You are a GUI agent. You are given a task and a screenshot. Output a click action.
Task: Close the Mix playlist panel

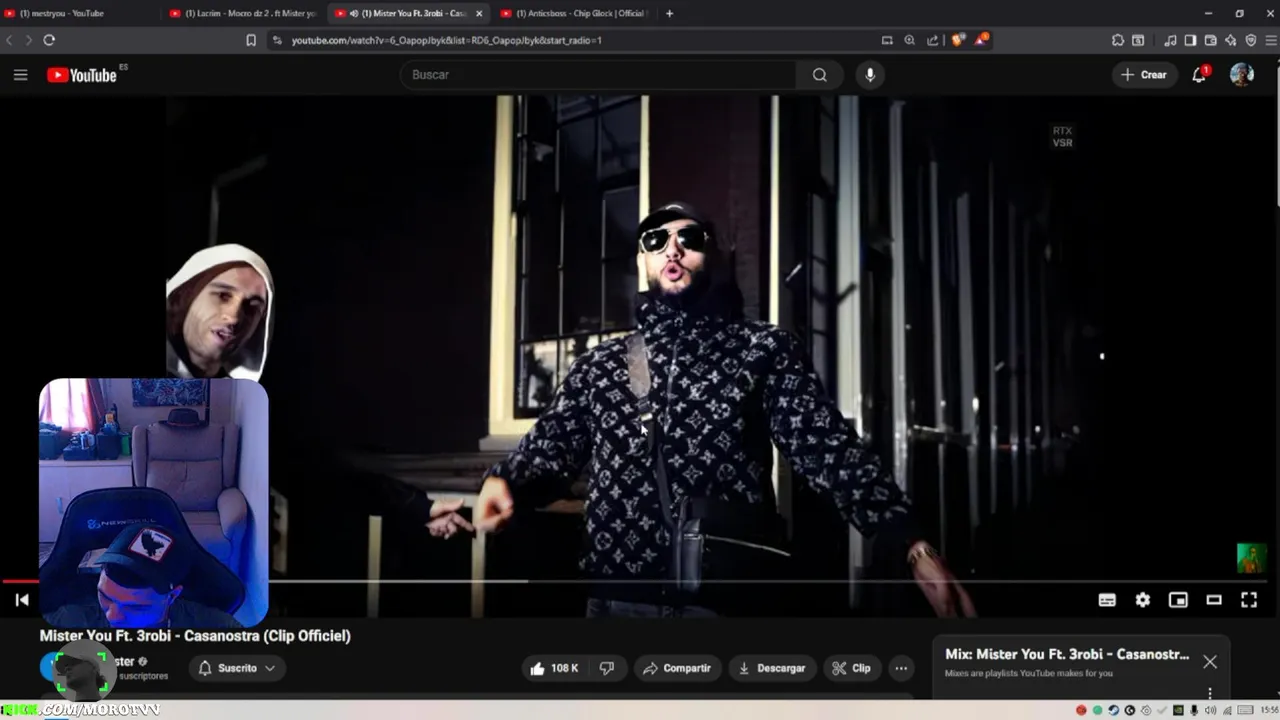[1210, 662]
